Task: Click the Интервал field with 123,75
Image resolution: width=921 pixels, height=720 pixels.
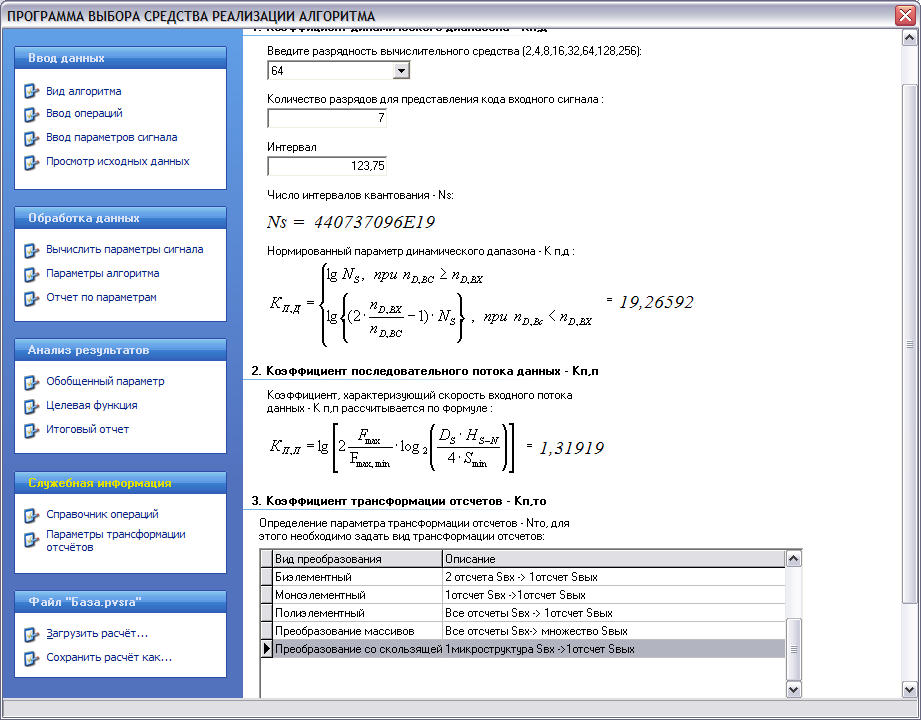Action: click(327, 166)
